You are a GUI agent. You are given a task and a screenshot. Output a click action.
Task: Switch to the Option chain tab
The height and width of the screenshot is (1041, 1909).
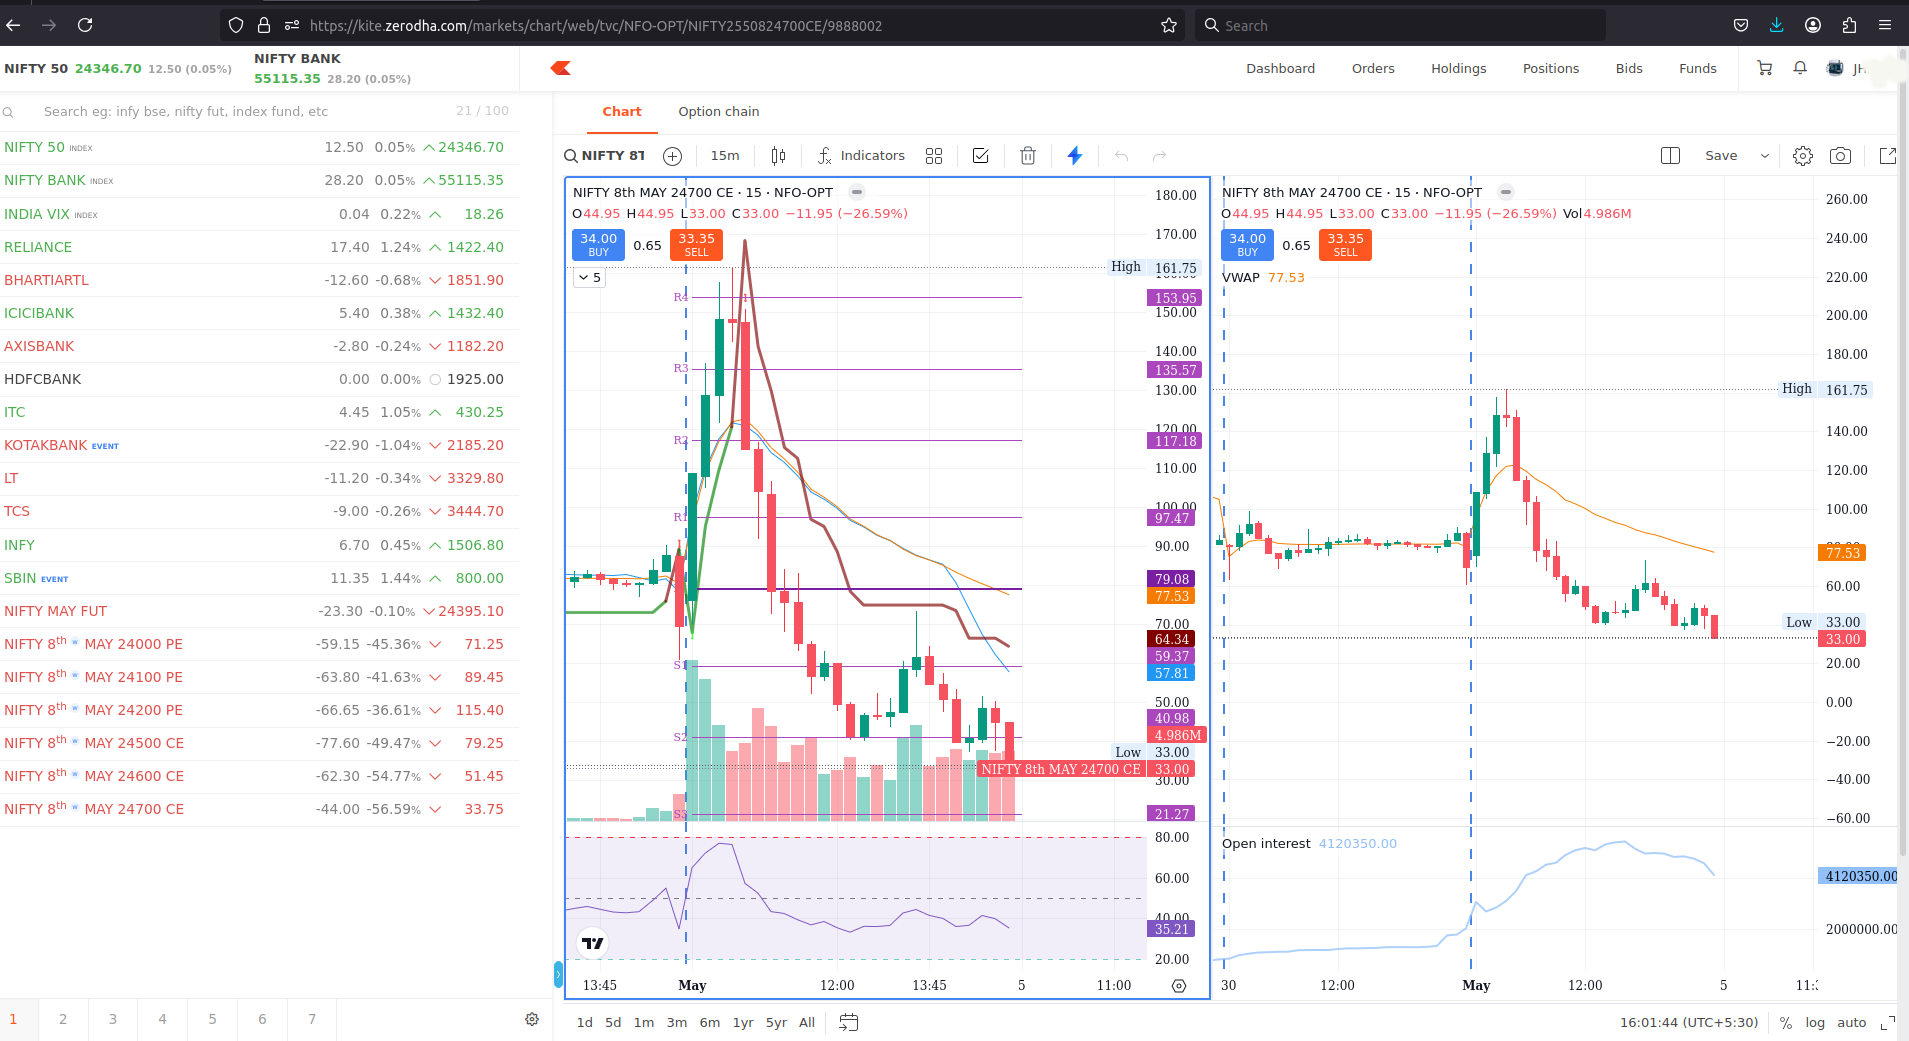tap(719, 112)
